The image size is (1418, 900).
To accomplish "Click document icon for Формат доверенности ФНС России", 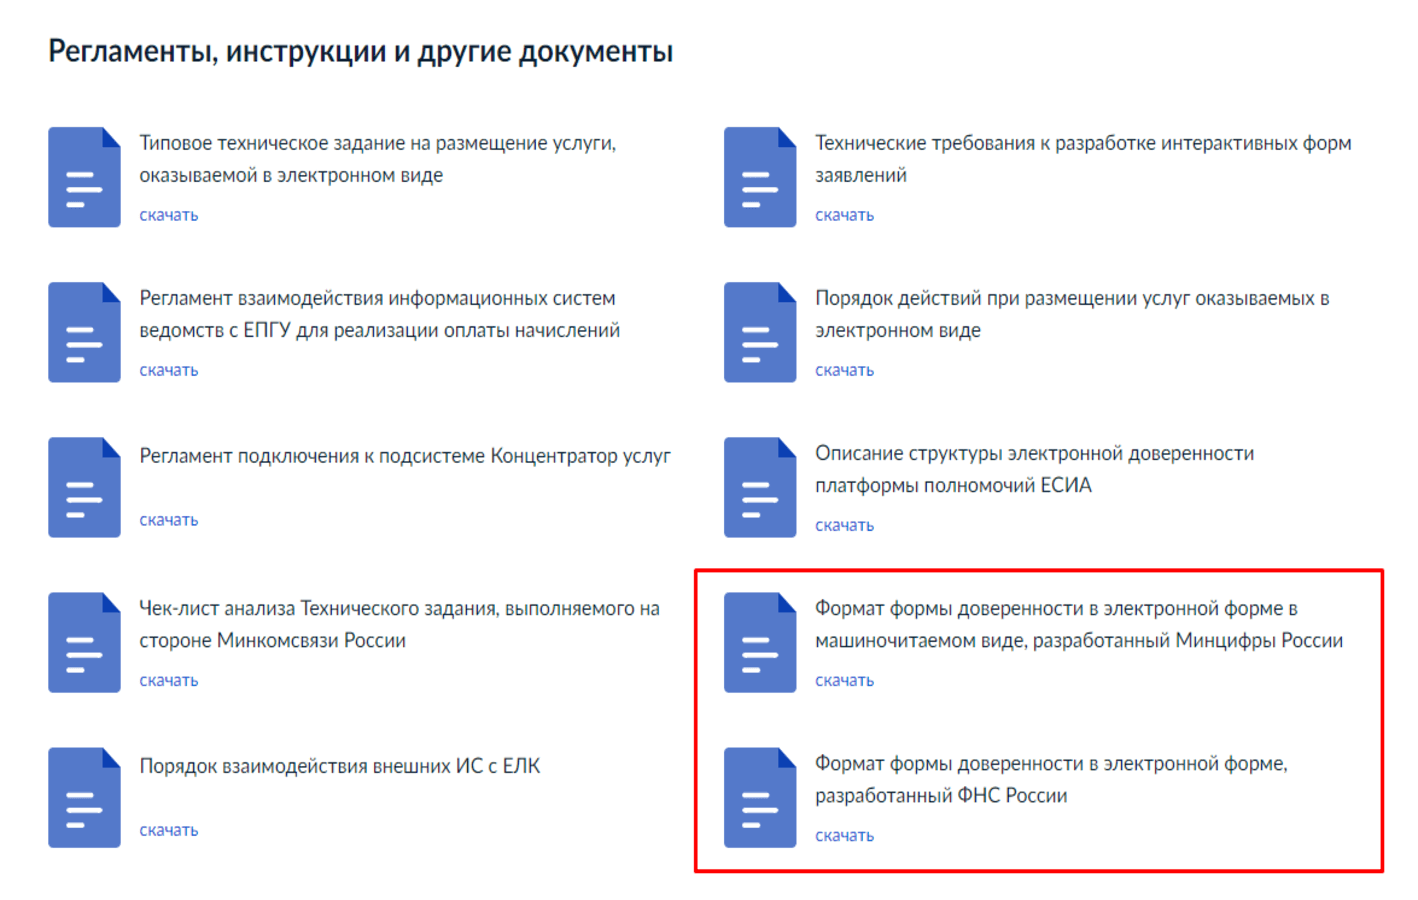I will pyautogui.click(x=760, y=797).
